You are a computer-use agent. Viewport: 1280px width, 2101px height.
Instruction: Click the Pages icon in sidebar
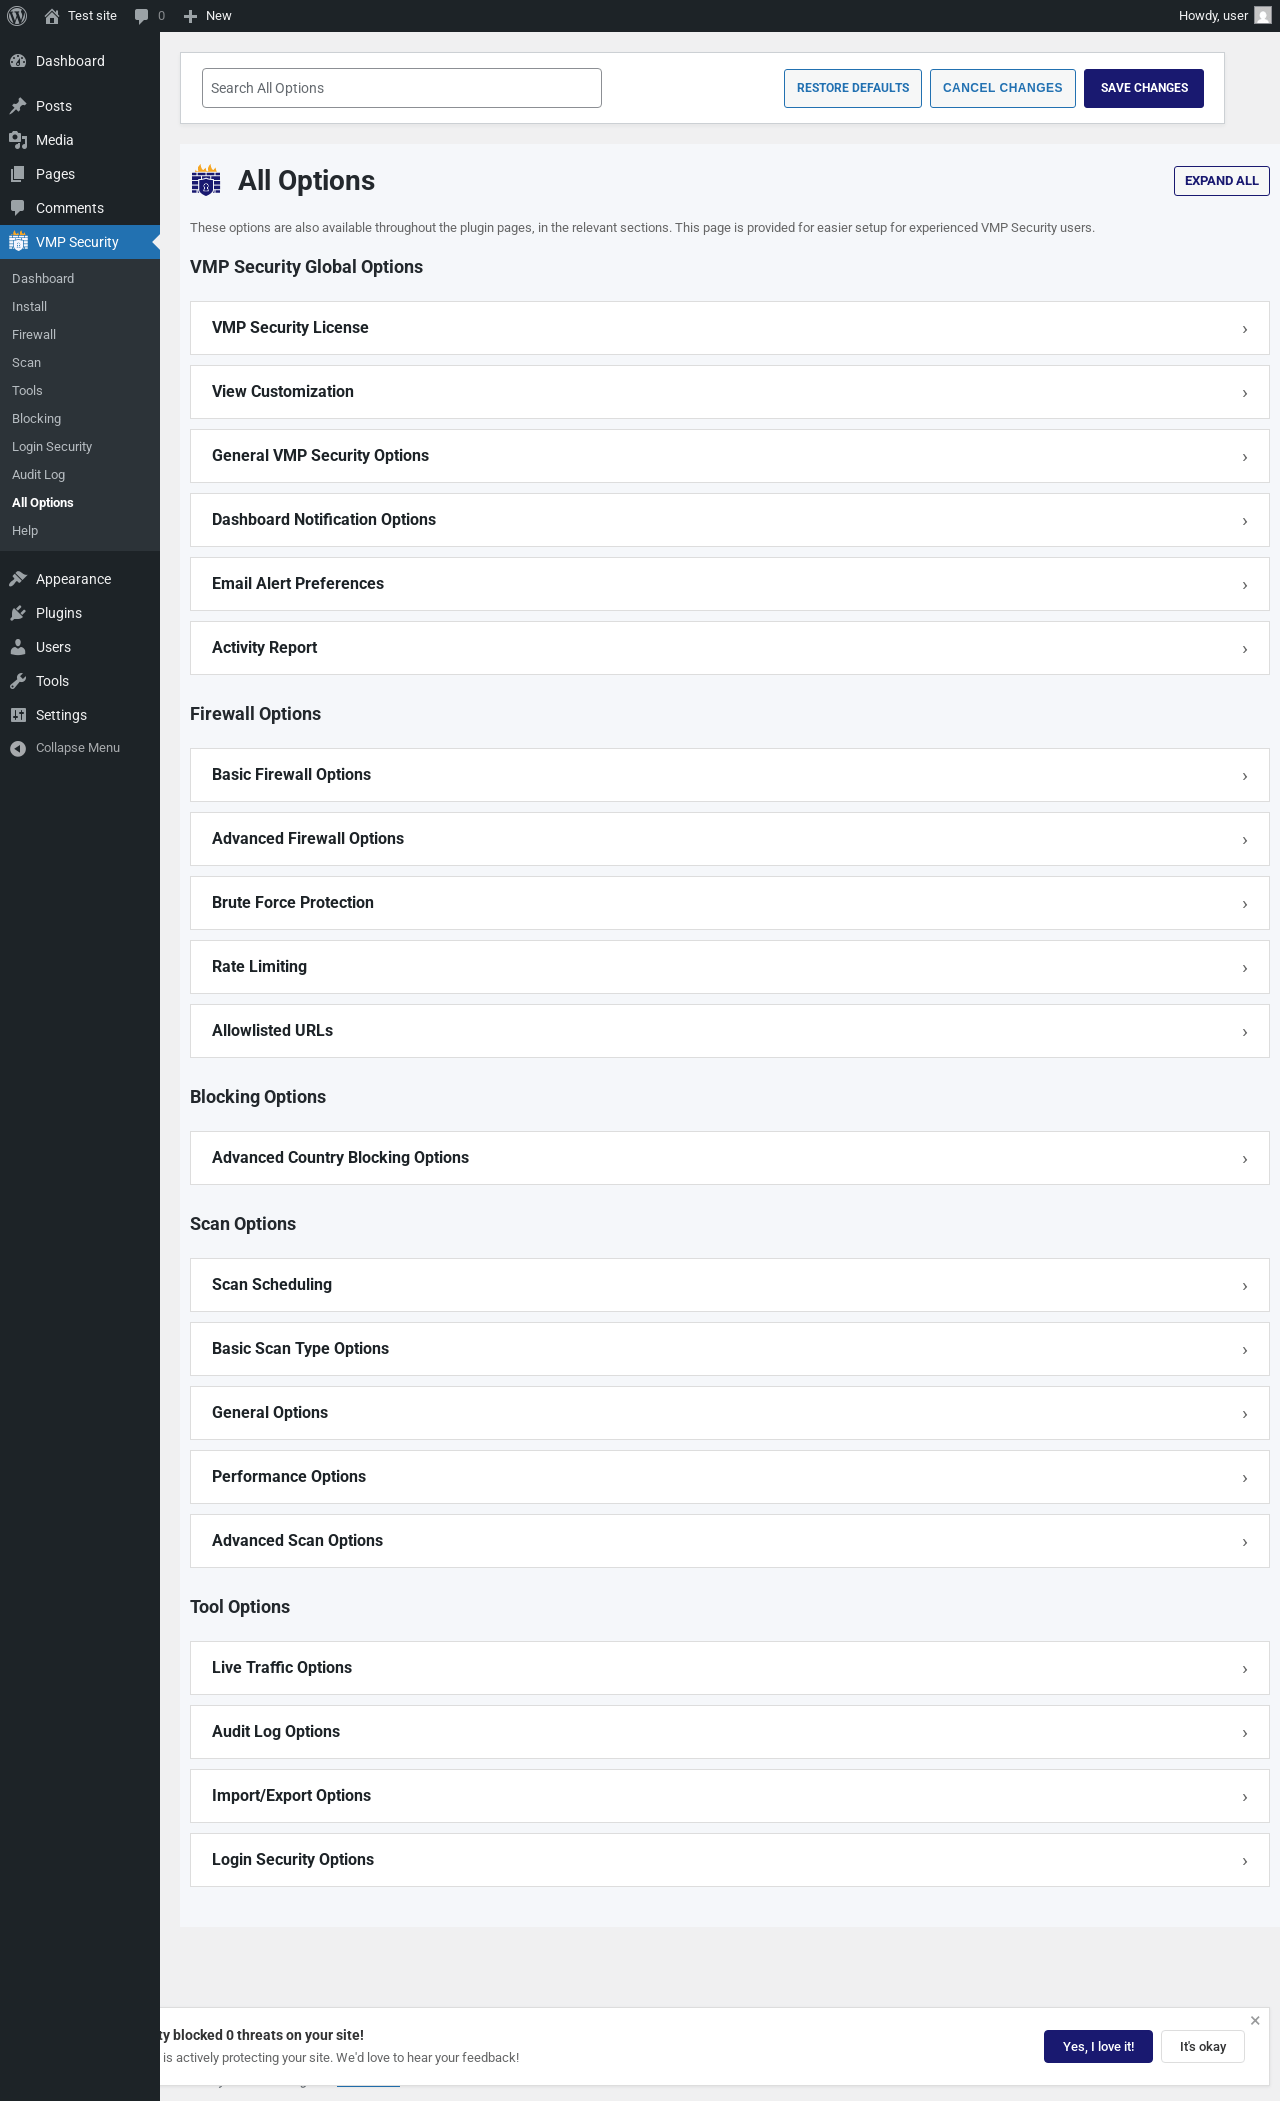click(18, 174)
